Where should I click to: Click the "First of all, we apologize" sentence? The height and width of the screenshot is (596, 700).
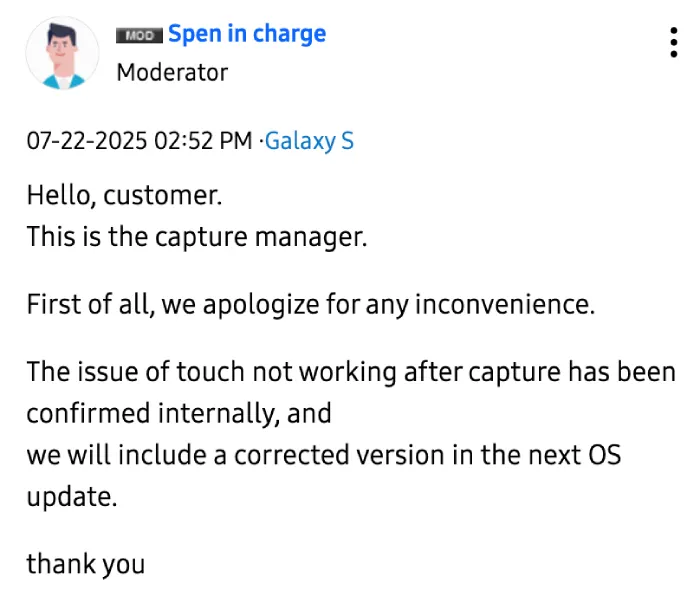pyautogui.click(x=311, y=304)
